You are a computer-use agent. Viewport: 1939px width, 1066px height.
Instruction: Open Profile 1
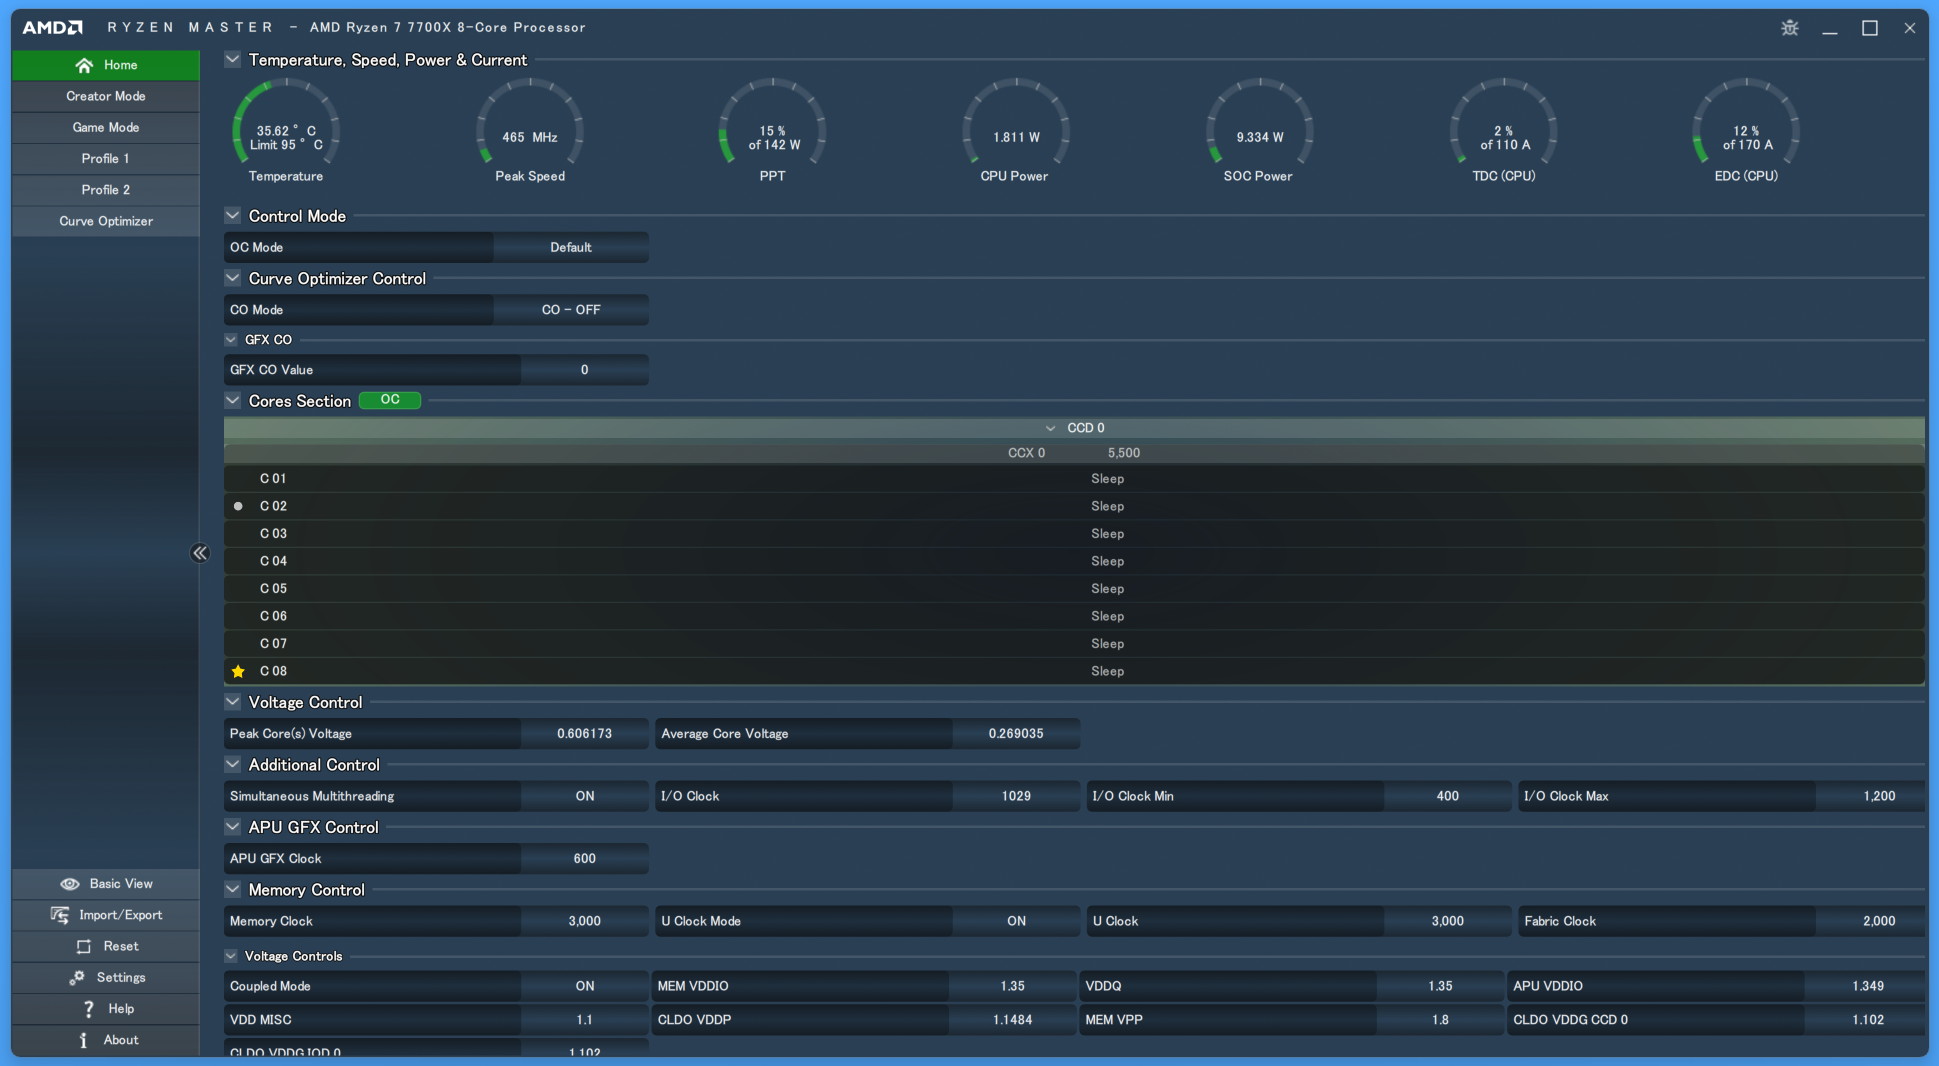[x=106, y=158]
